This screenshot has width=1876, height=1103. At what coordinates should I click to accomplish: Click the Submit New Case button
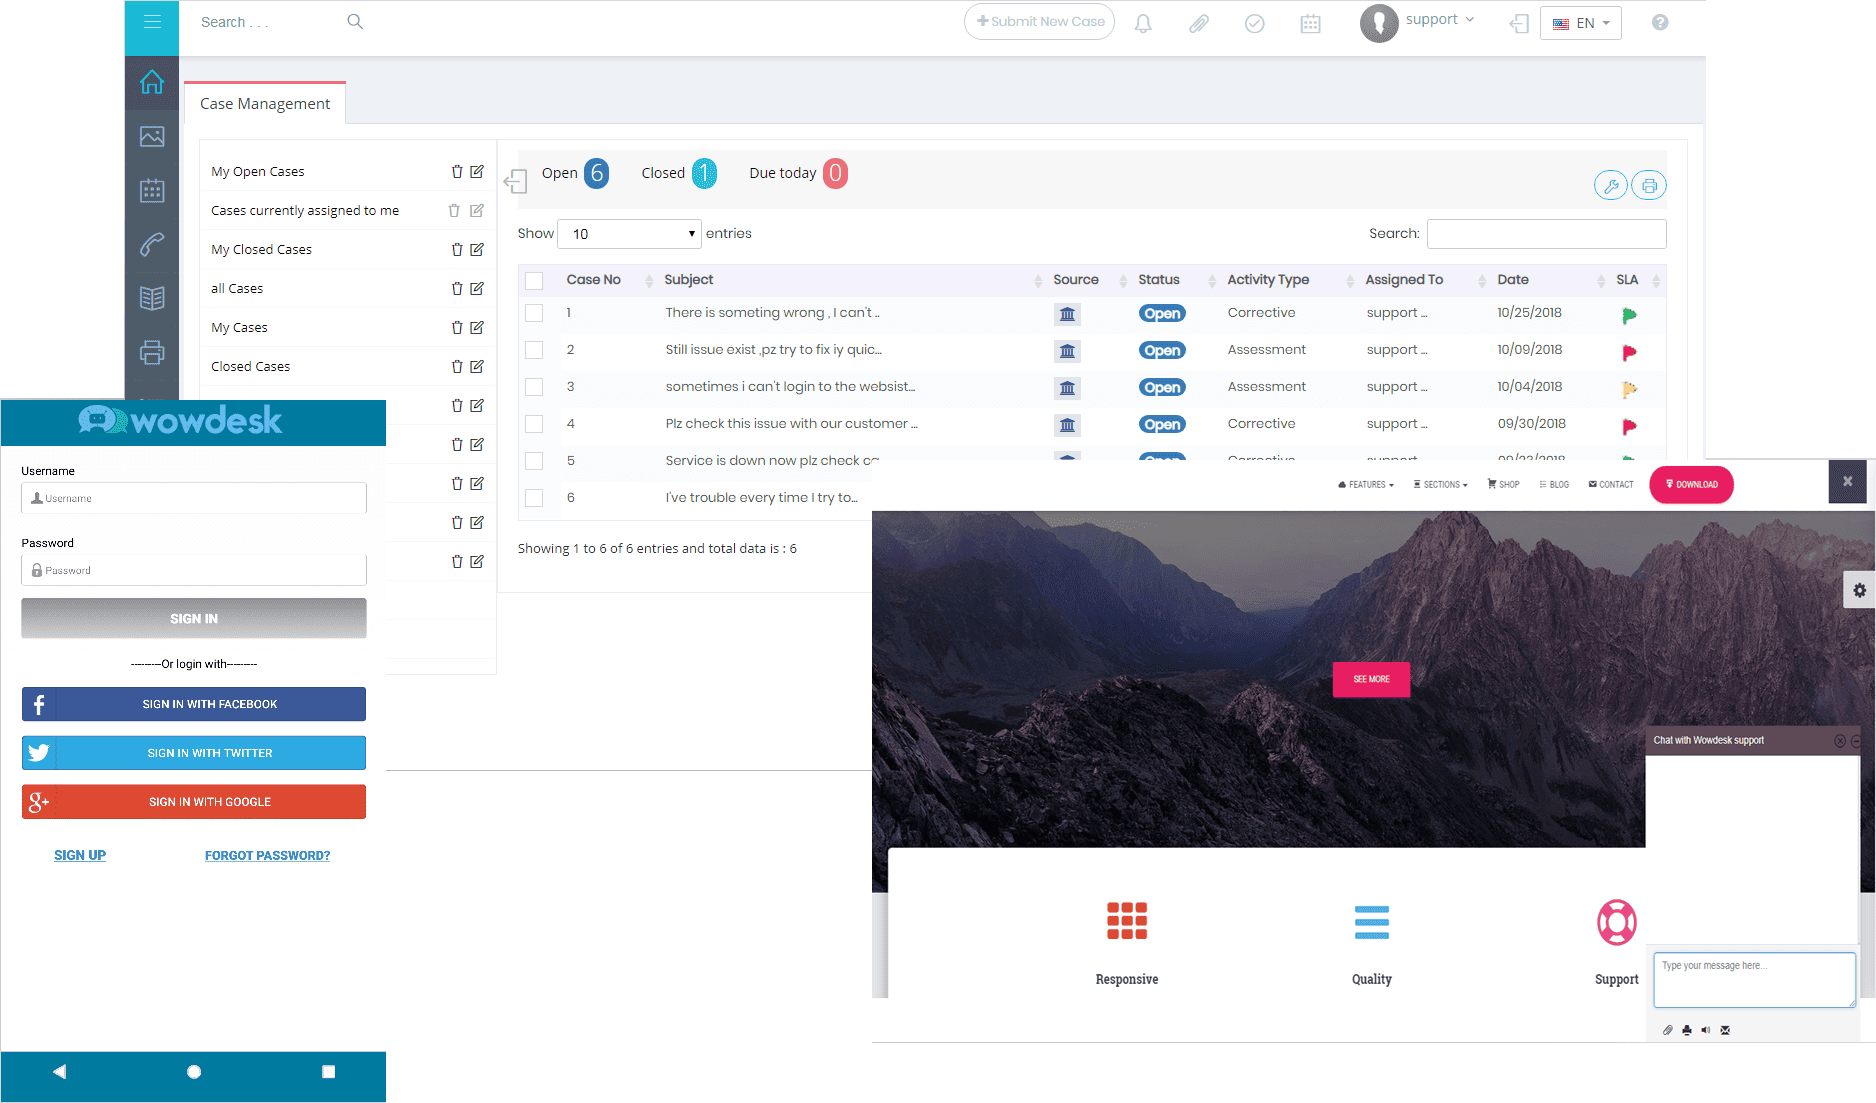point(1039,21)
